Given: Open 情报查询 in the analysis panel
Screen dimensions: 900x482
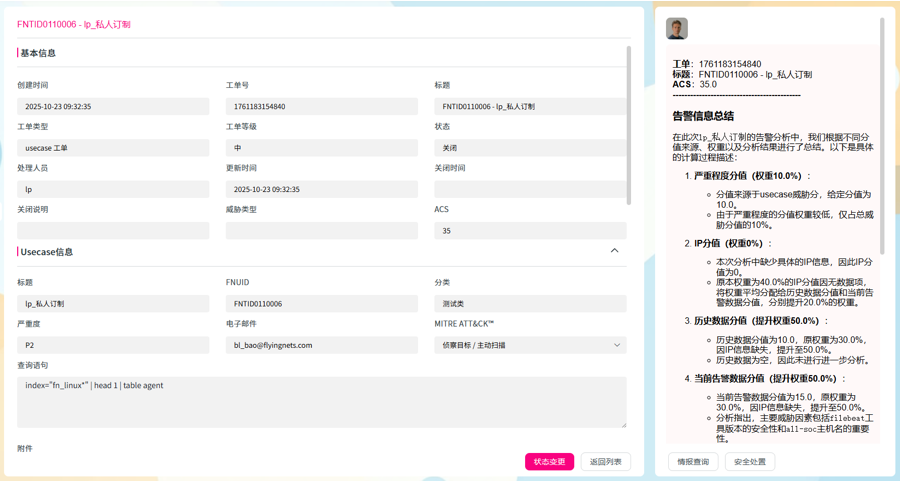Looking at the screenshot, I should [x=693, y=462].
